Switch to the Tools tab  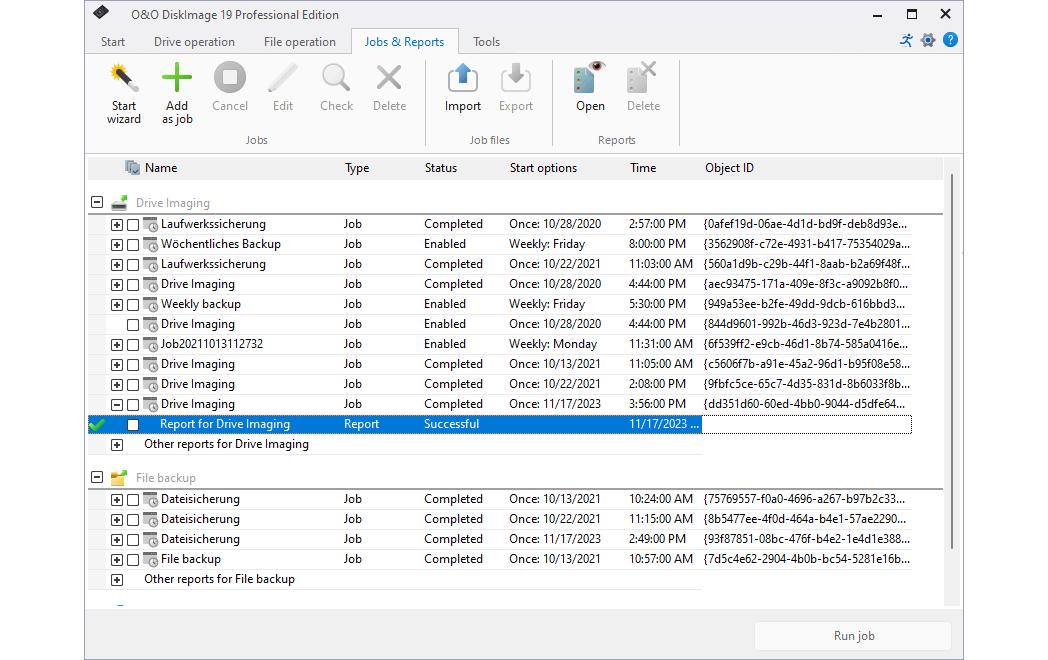point(486,41)
